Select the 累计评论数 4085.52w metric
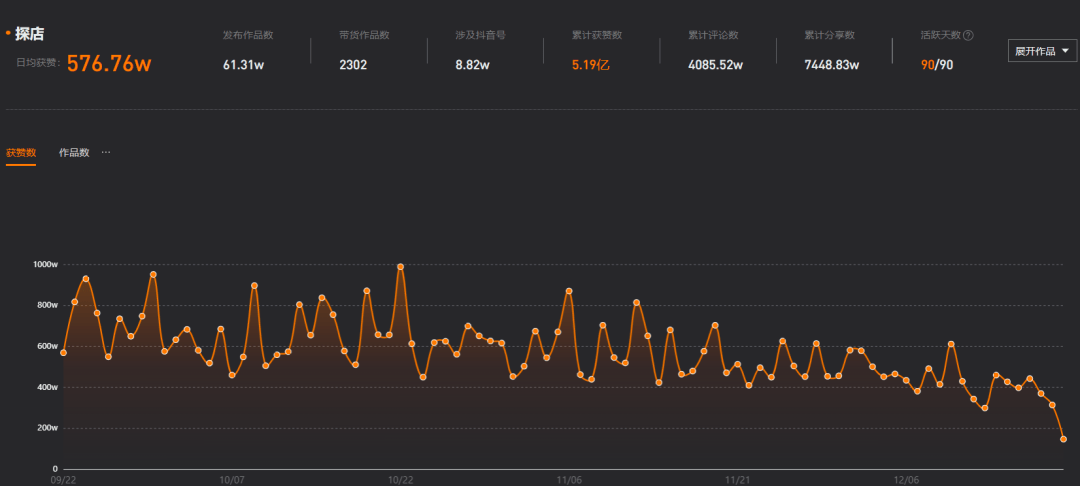Viewport: 1080px width, 486px height. point(716,65)
